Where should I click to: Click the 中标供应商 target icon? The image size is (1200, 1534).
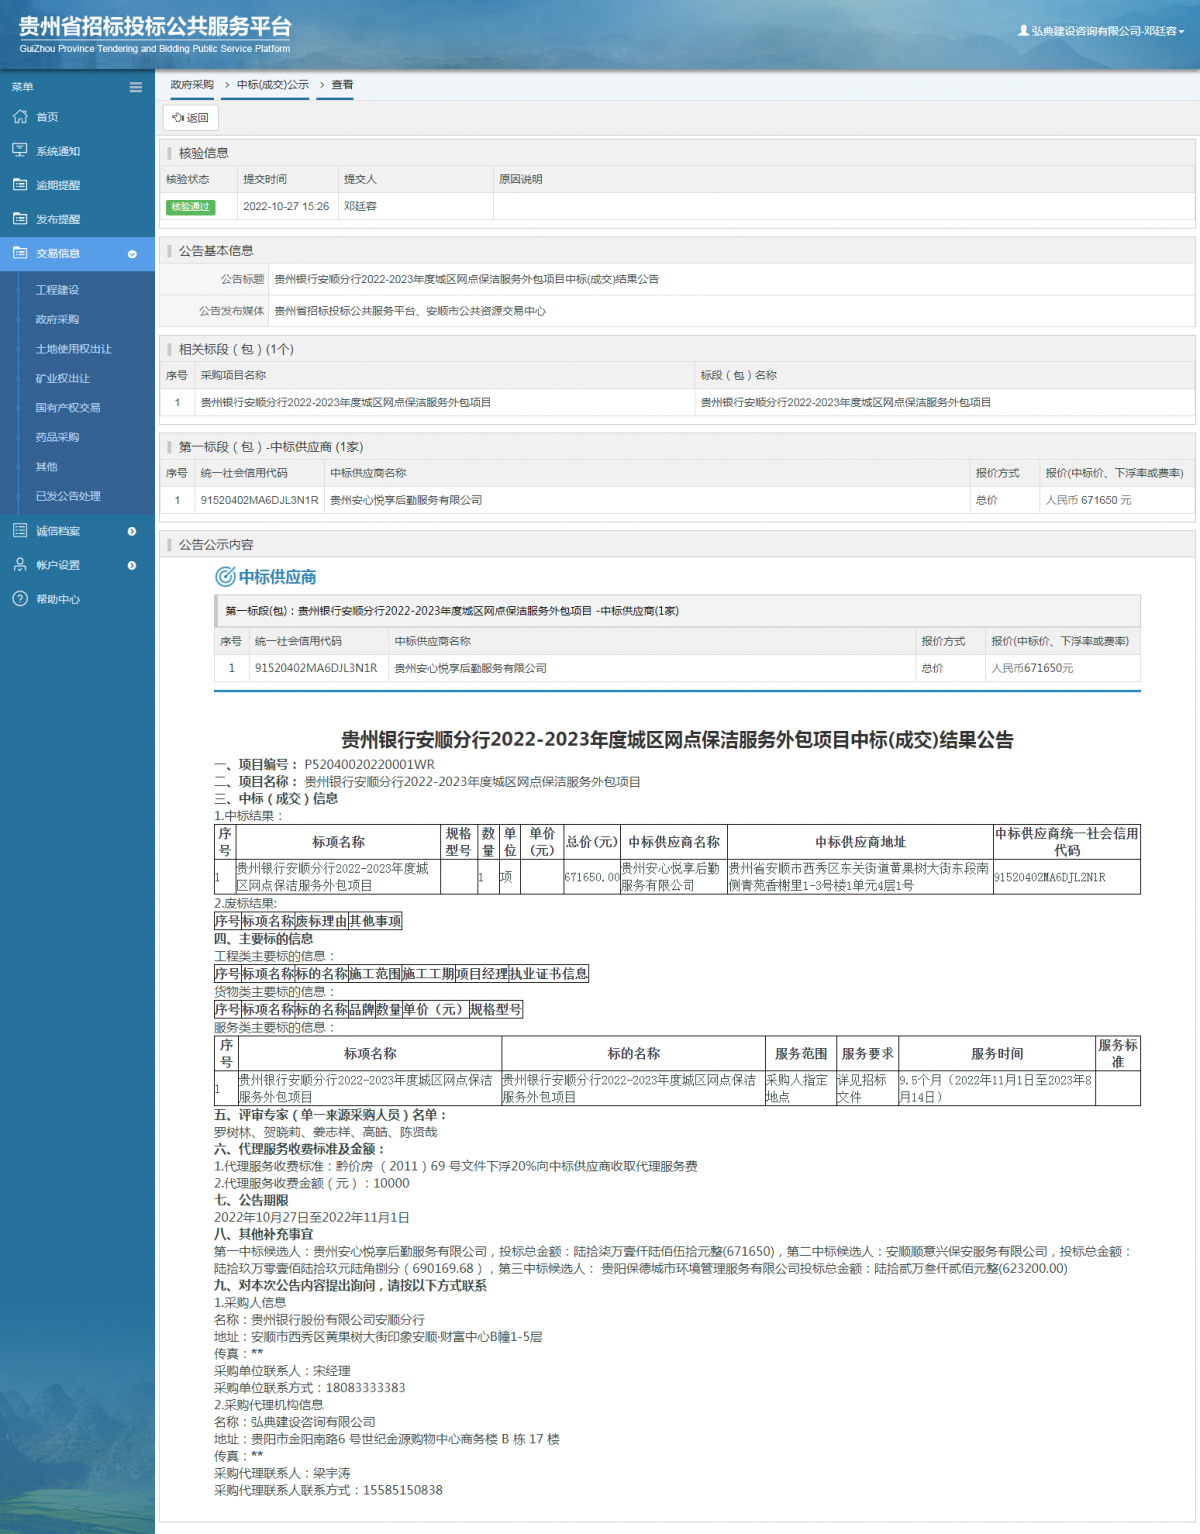[x=226, y=577]
